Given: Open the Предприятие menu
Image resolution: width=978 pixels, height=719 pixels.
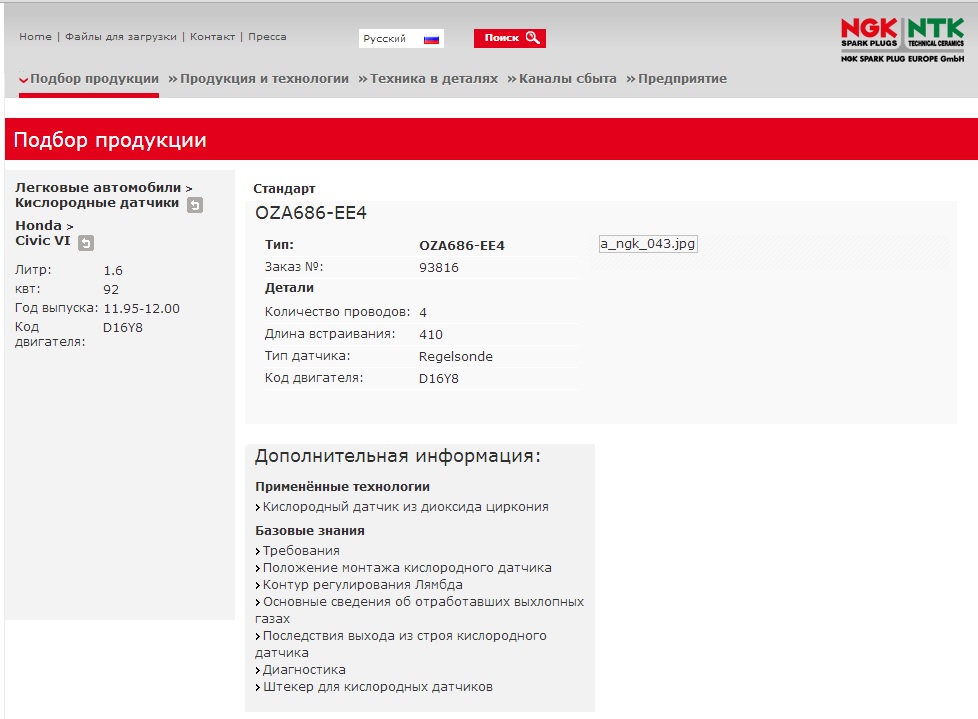Looking at the screenshot, I should pos(676,79).
